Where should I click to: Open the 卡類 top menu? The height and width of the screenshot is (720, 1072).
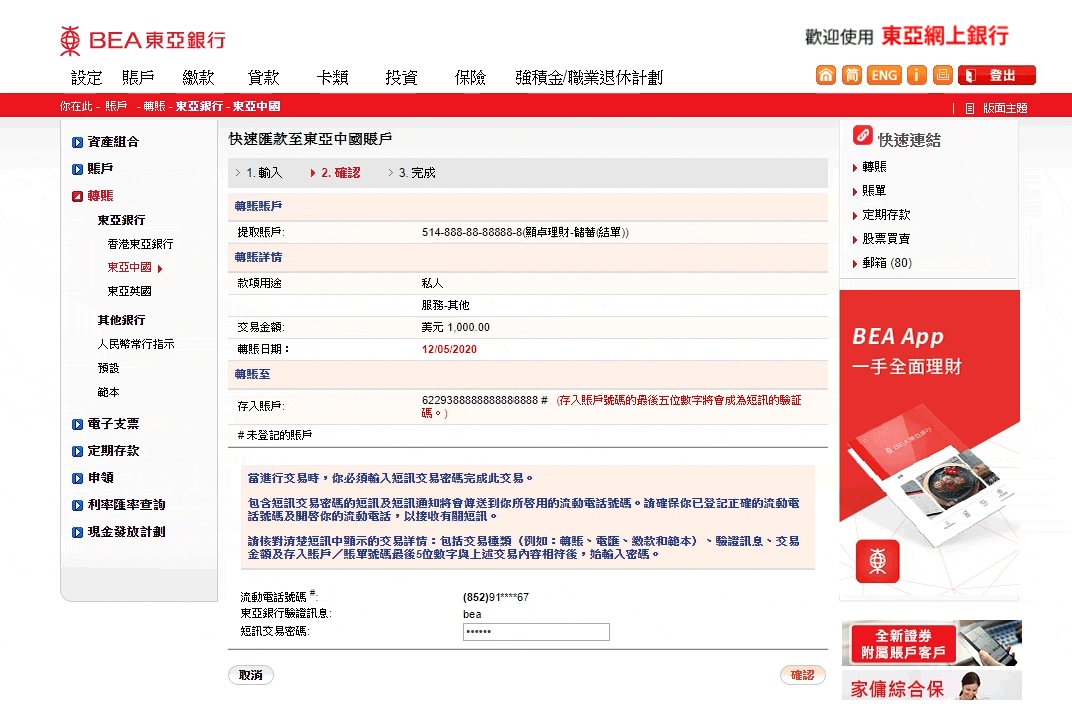[333, 78]
